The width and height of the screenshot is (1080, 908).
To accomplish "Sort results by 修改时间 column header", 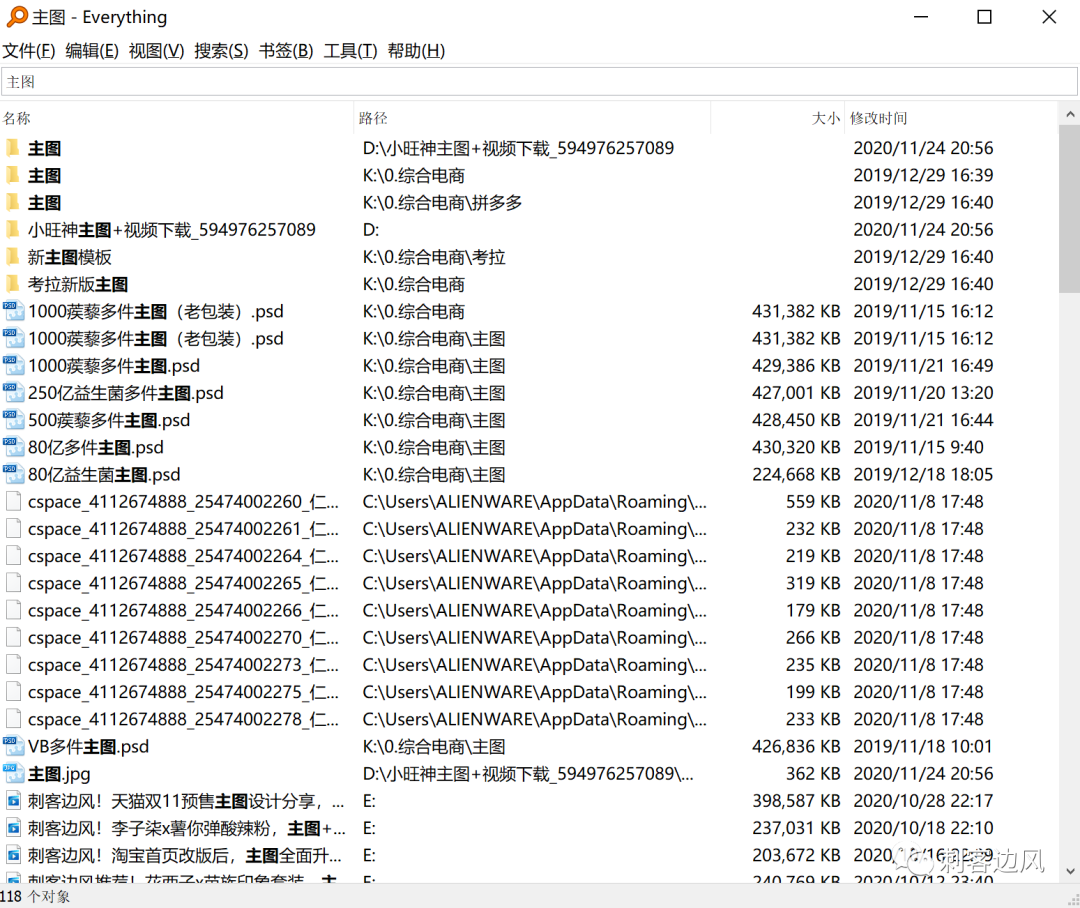I will [951, 118].
